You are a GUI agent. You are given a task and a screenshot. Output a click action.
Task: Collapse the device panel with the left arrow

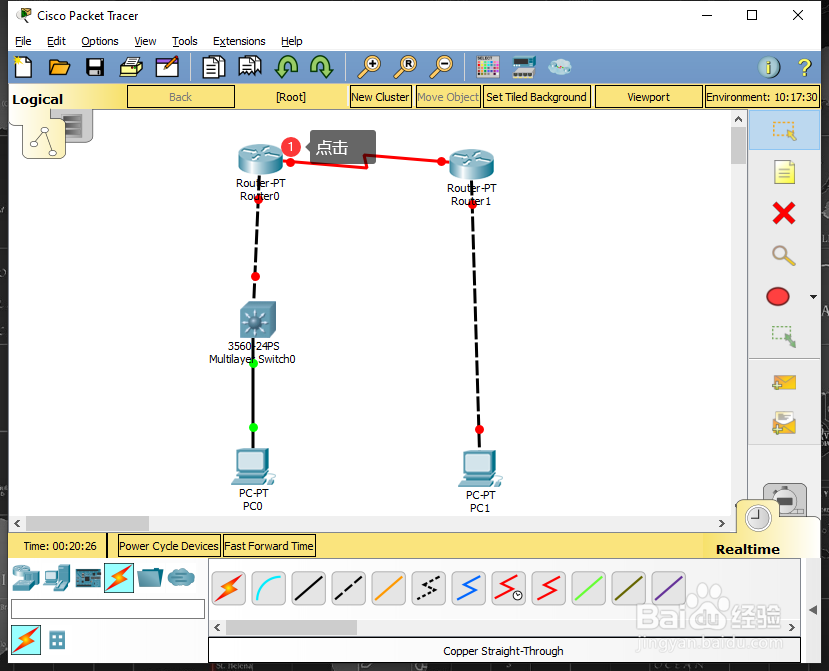(x=813, y=610)
